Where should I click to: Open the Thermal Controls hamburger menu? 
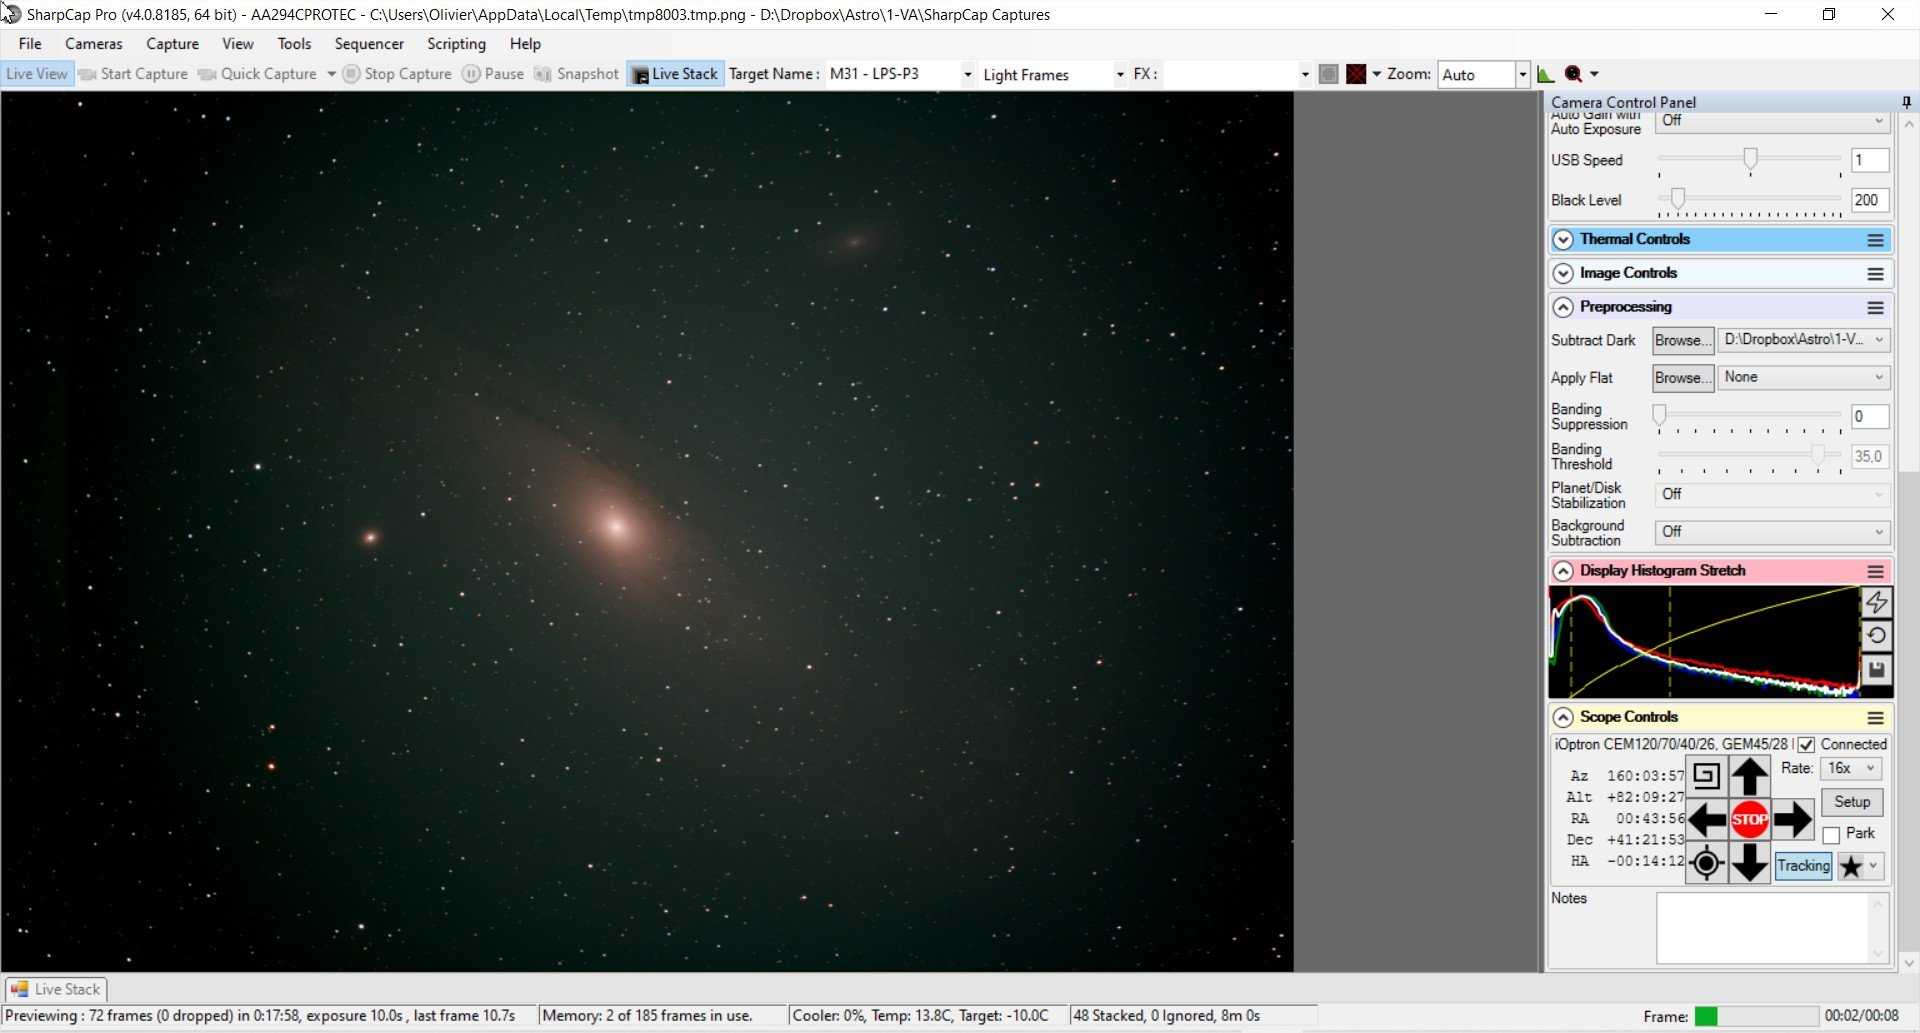pyautogui.click(x=1875, y=240)
